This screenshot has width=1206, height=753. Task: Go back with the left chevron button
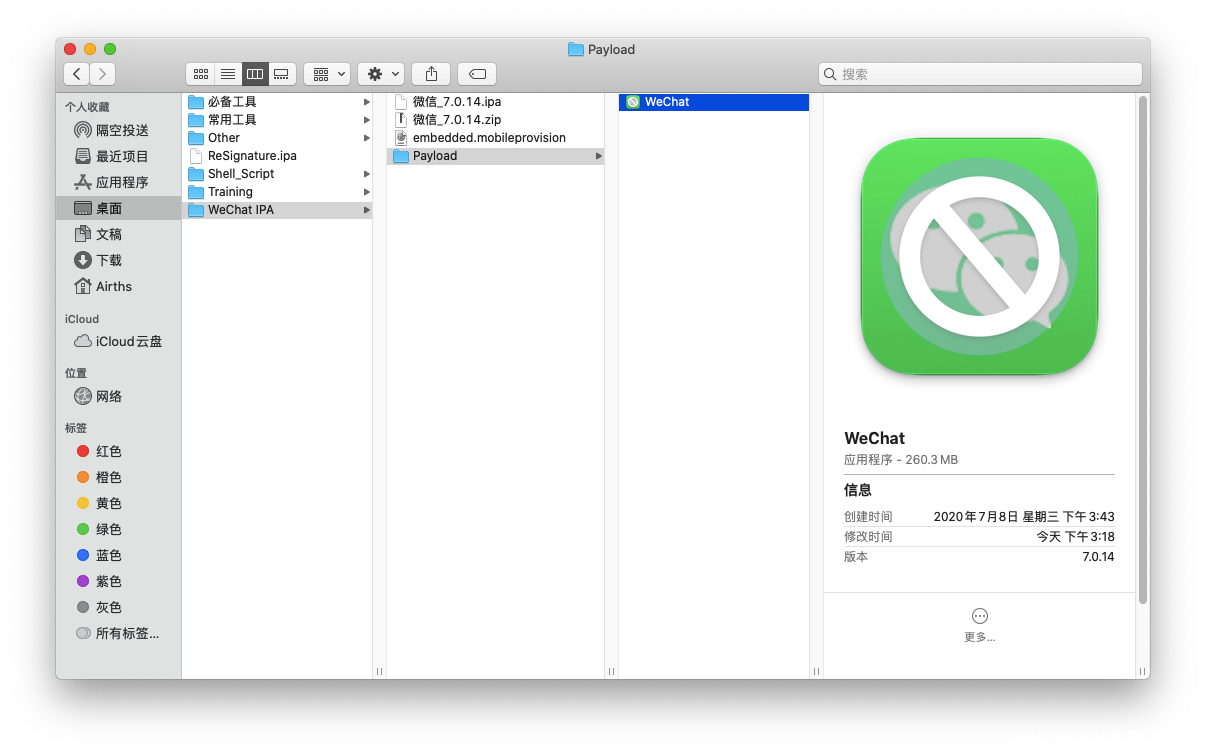click(x=77, y=74)
